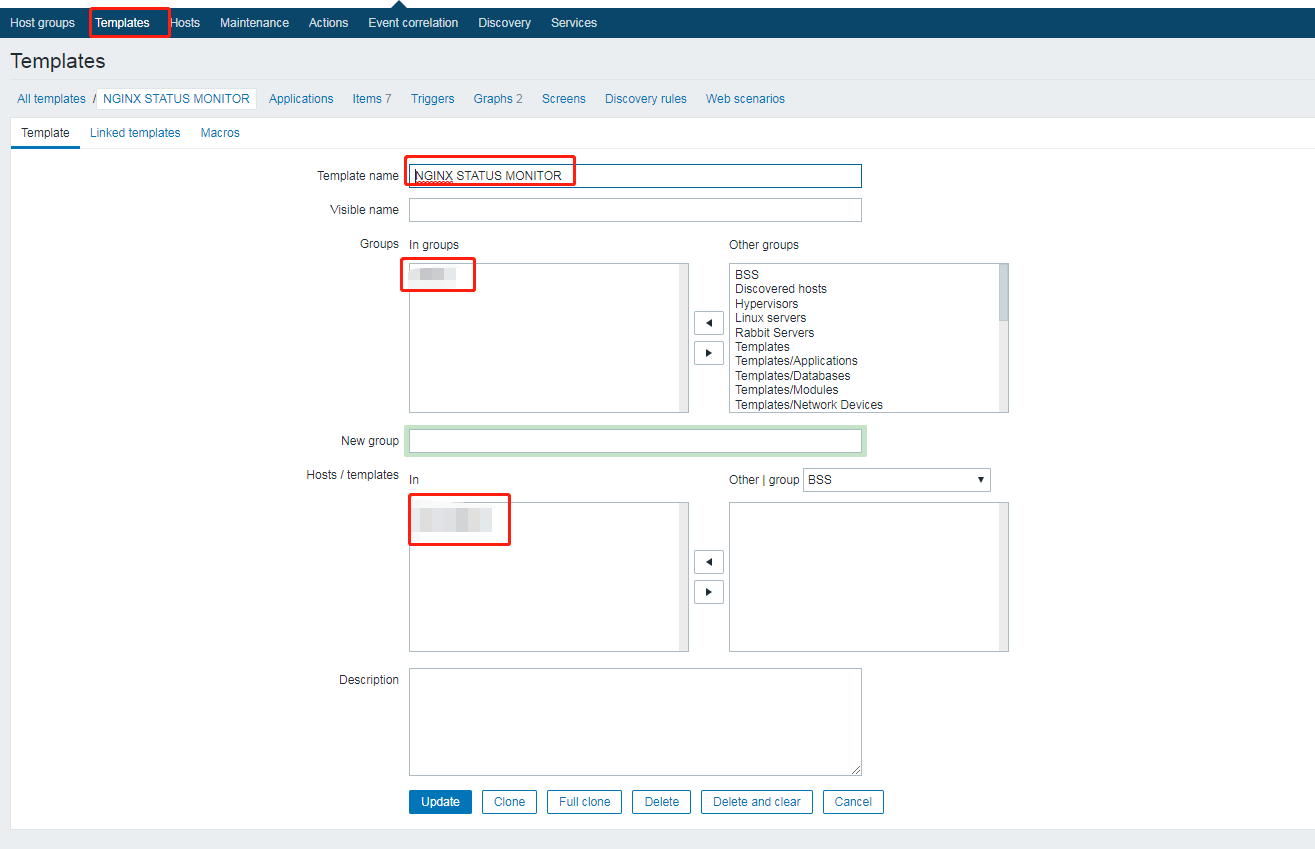
Task: Select Linux servers in Other groups
Action: [x=770, y=318]
